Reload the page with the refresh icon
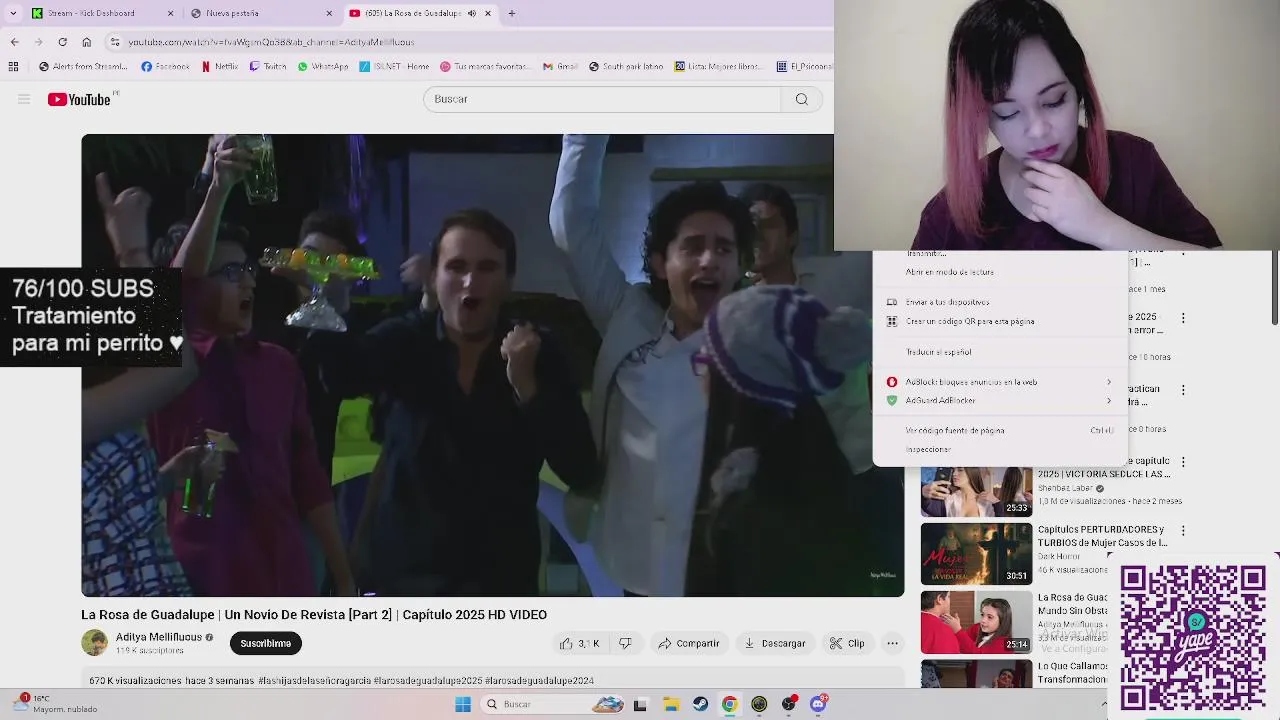The image size is (1280, 720). point(62,42)
